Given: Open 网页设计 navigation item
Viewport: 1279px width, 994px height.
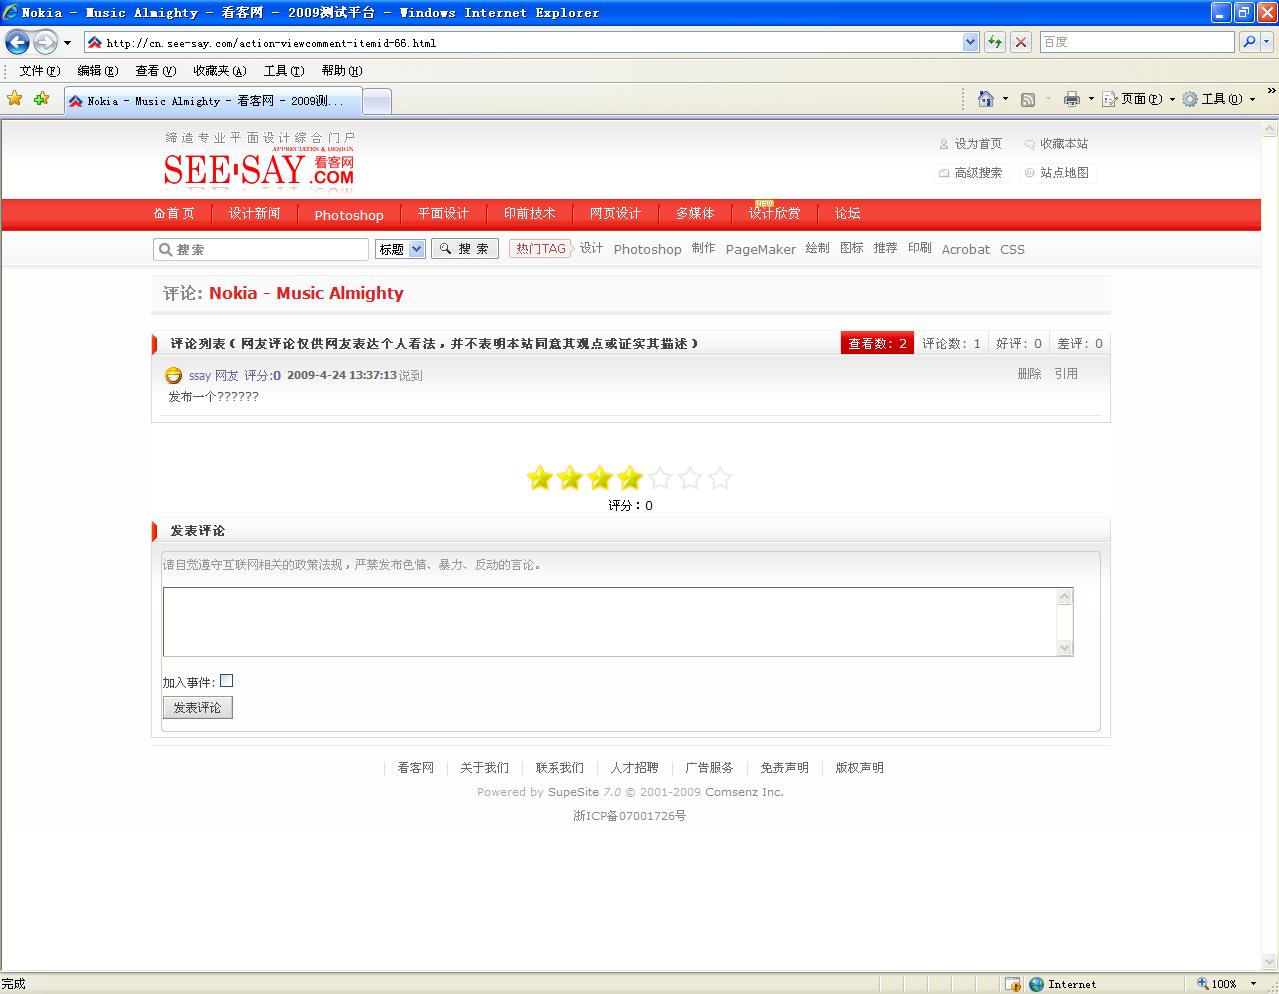Looking at the screenshot, I should (x=615, y=214).
